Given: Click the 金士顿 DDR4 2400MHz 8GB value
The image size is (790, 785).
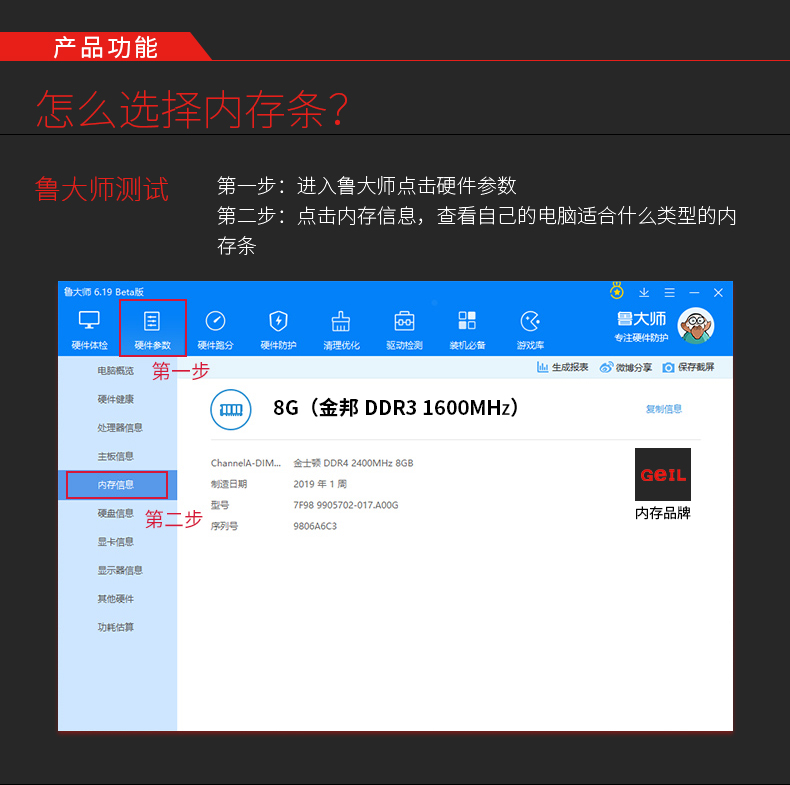Looking at the screenshot, I should coord(353,463).
